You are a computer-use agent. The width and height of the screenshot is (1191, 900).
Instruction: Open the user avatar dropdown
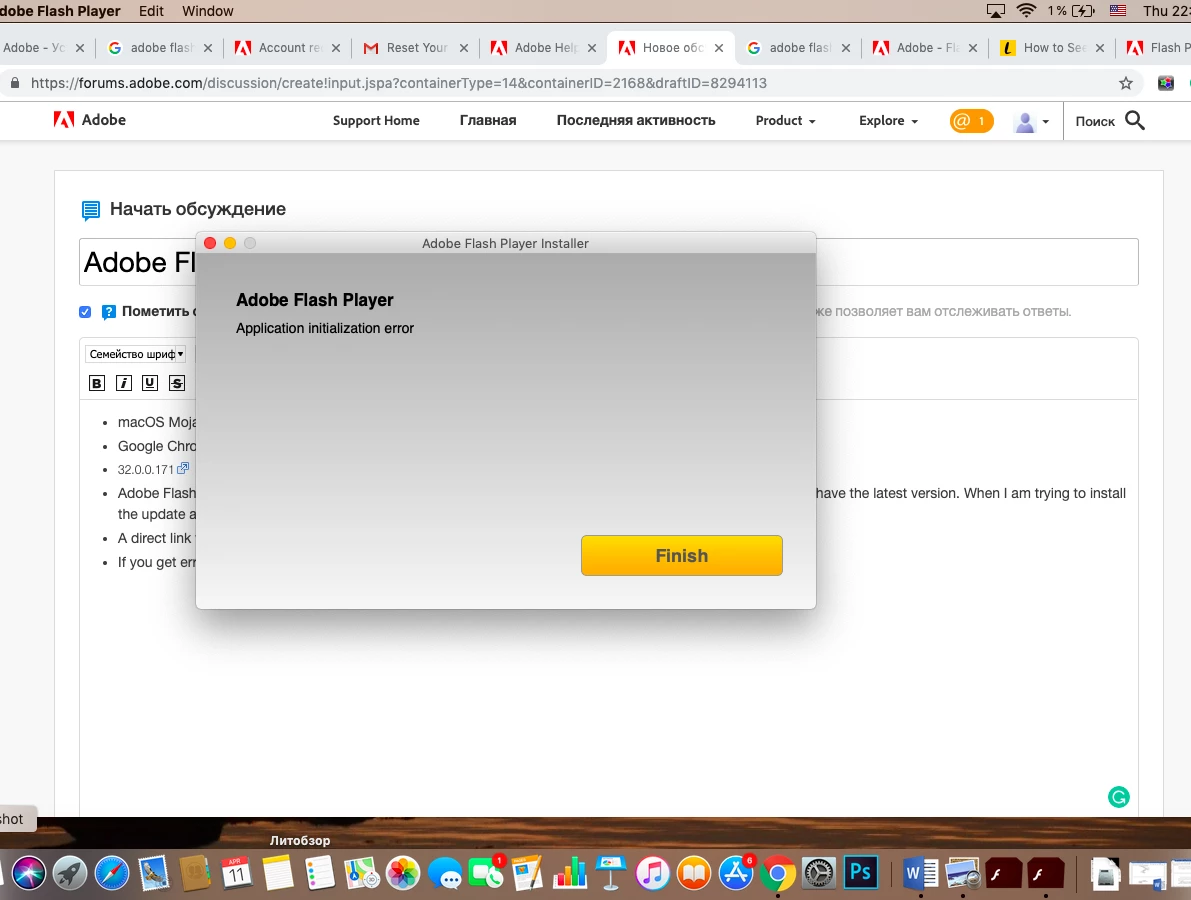(x=1031, y=121)
